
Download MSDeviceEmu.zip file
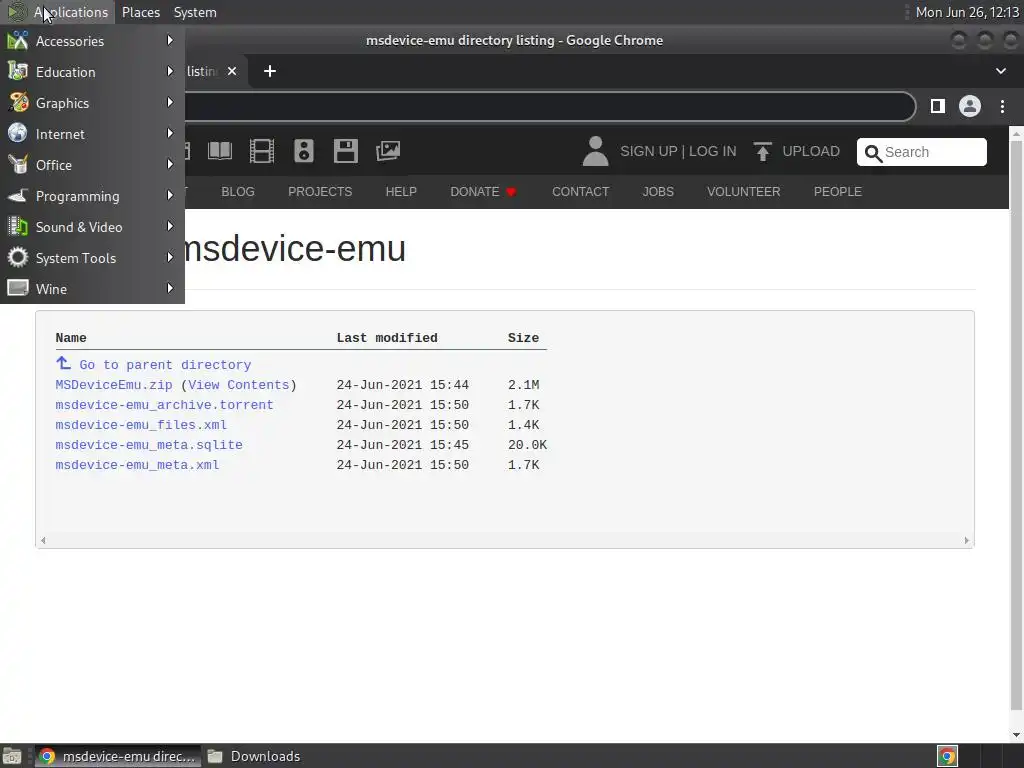[x=114, y=385]
